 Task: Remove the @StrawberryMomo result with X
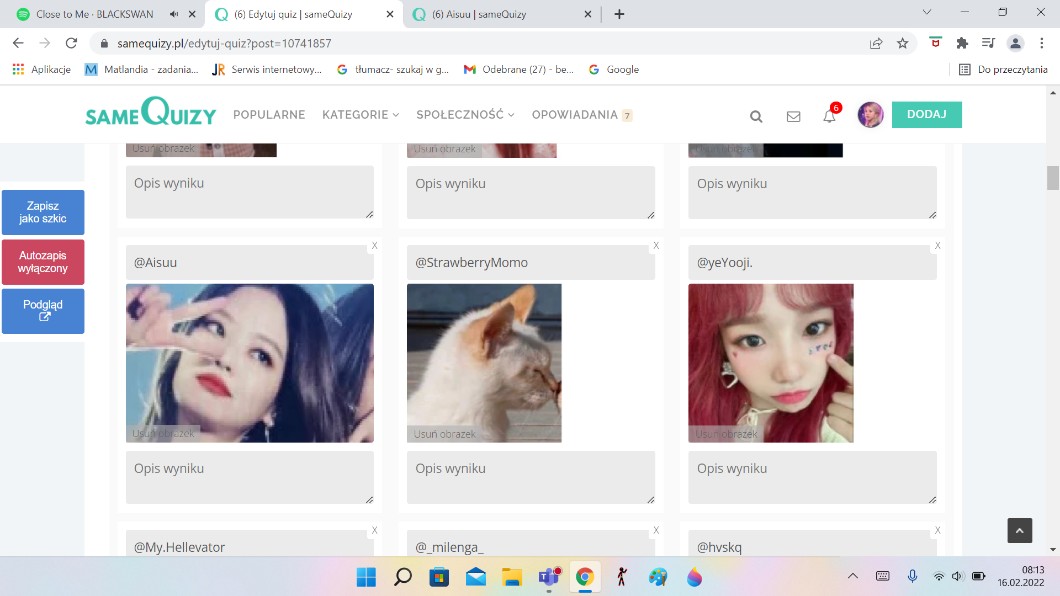[x=656, y=245]
